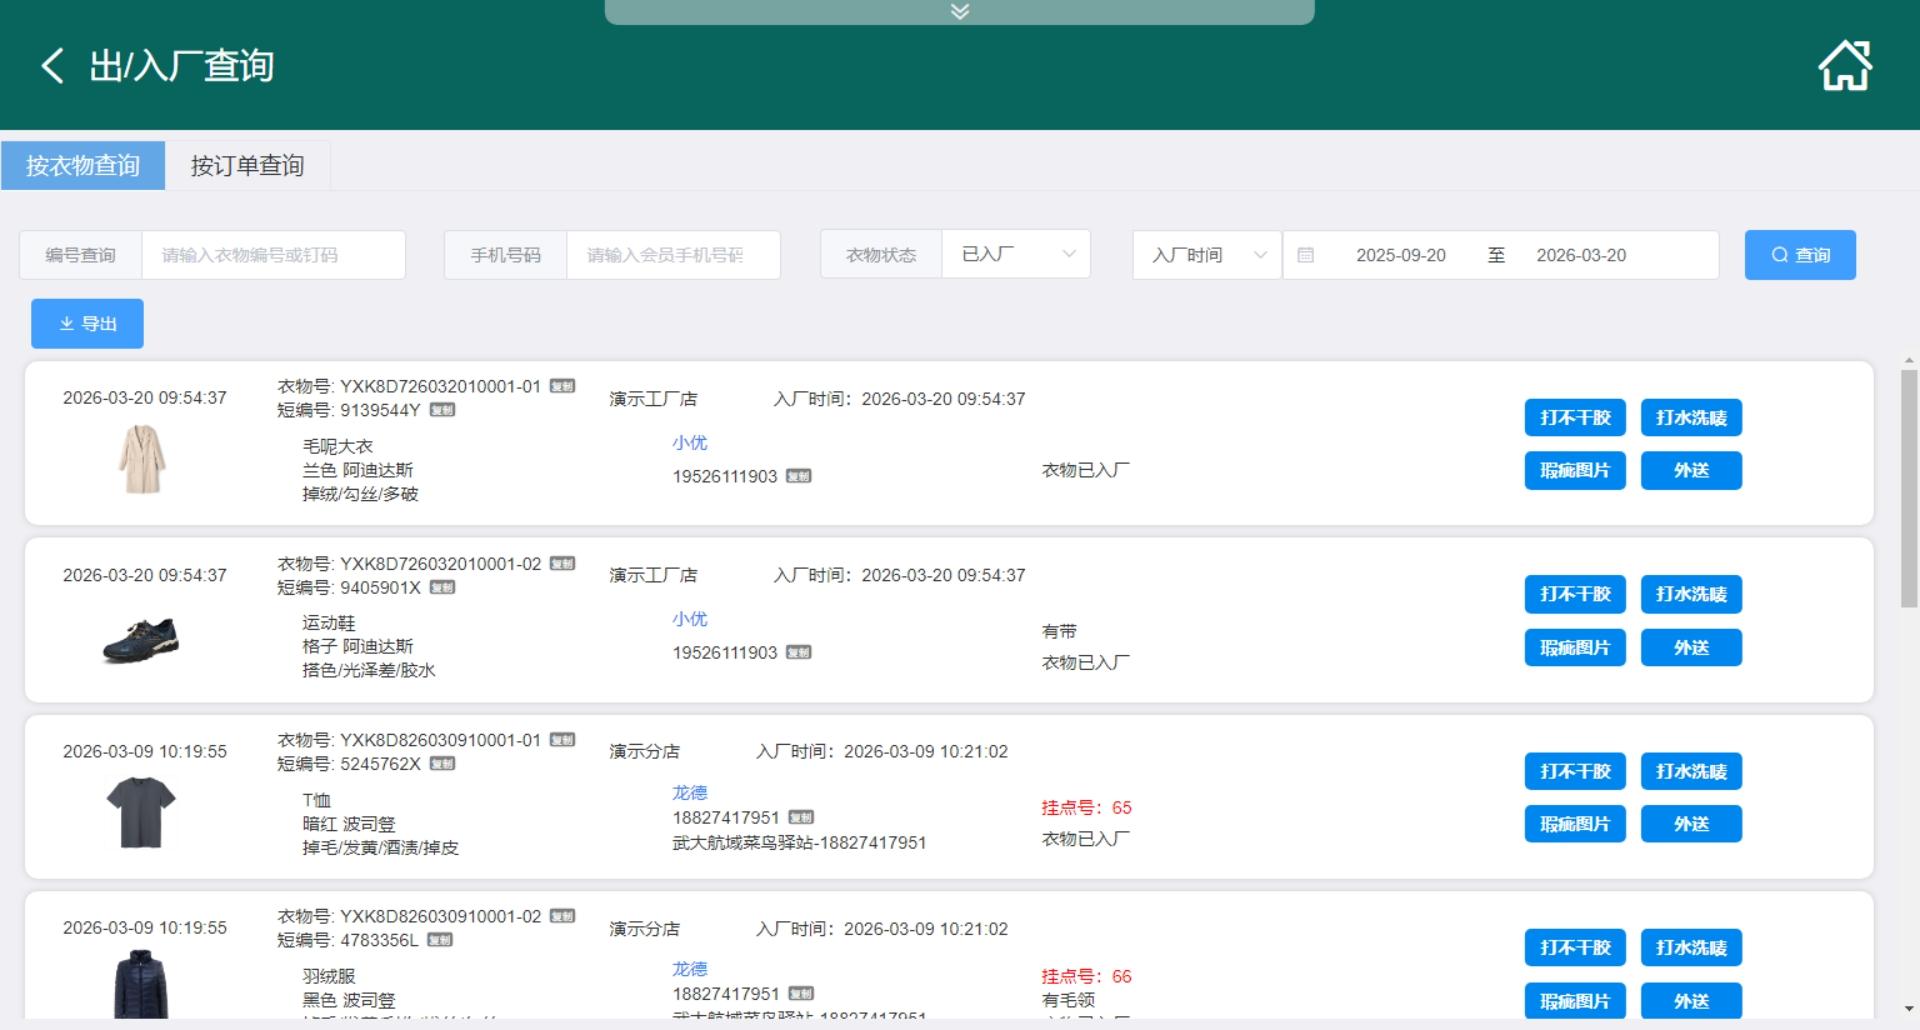The height and width of the screenshot is (1030, 1920).
Task: Copy garment number YXK8D726032010001-01
Action: (563, 386)
